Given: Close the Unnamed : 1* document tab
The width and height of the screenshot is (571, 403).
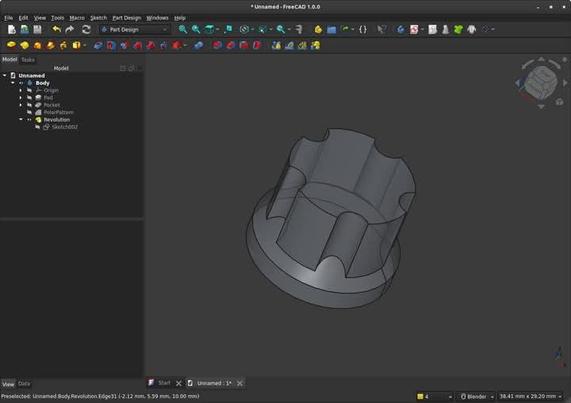Looking at the screenshot, I should click(240, 383).
